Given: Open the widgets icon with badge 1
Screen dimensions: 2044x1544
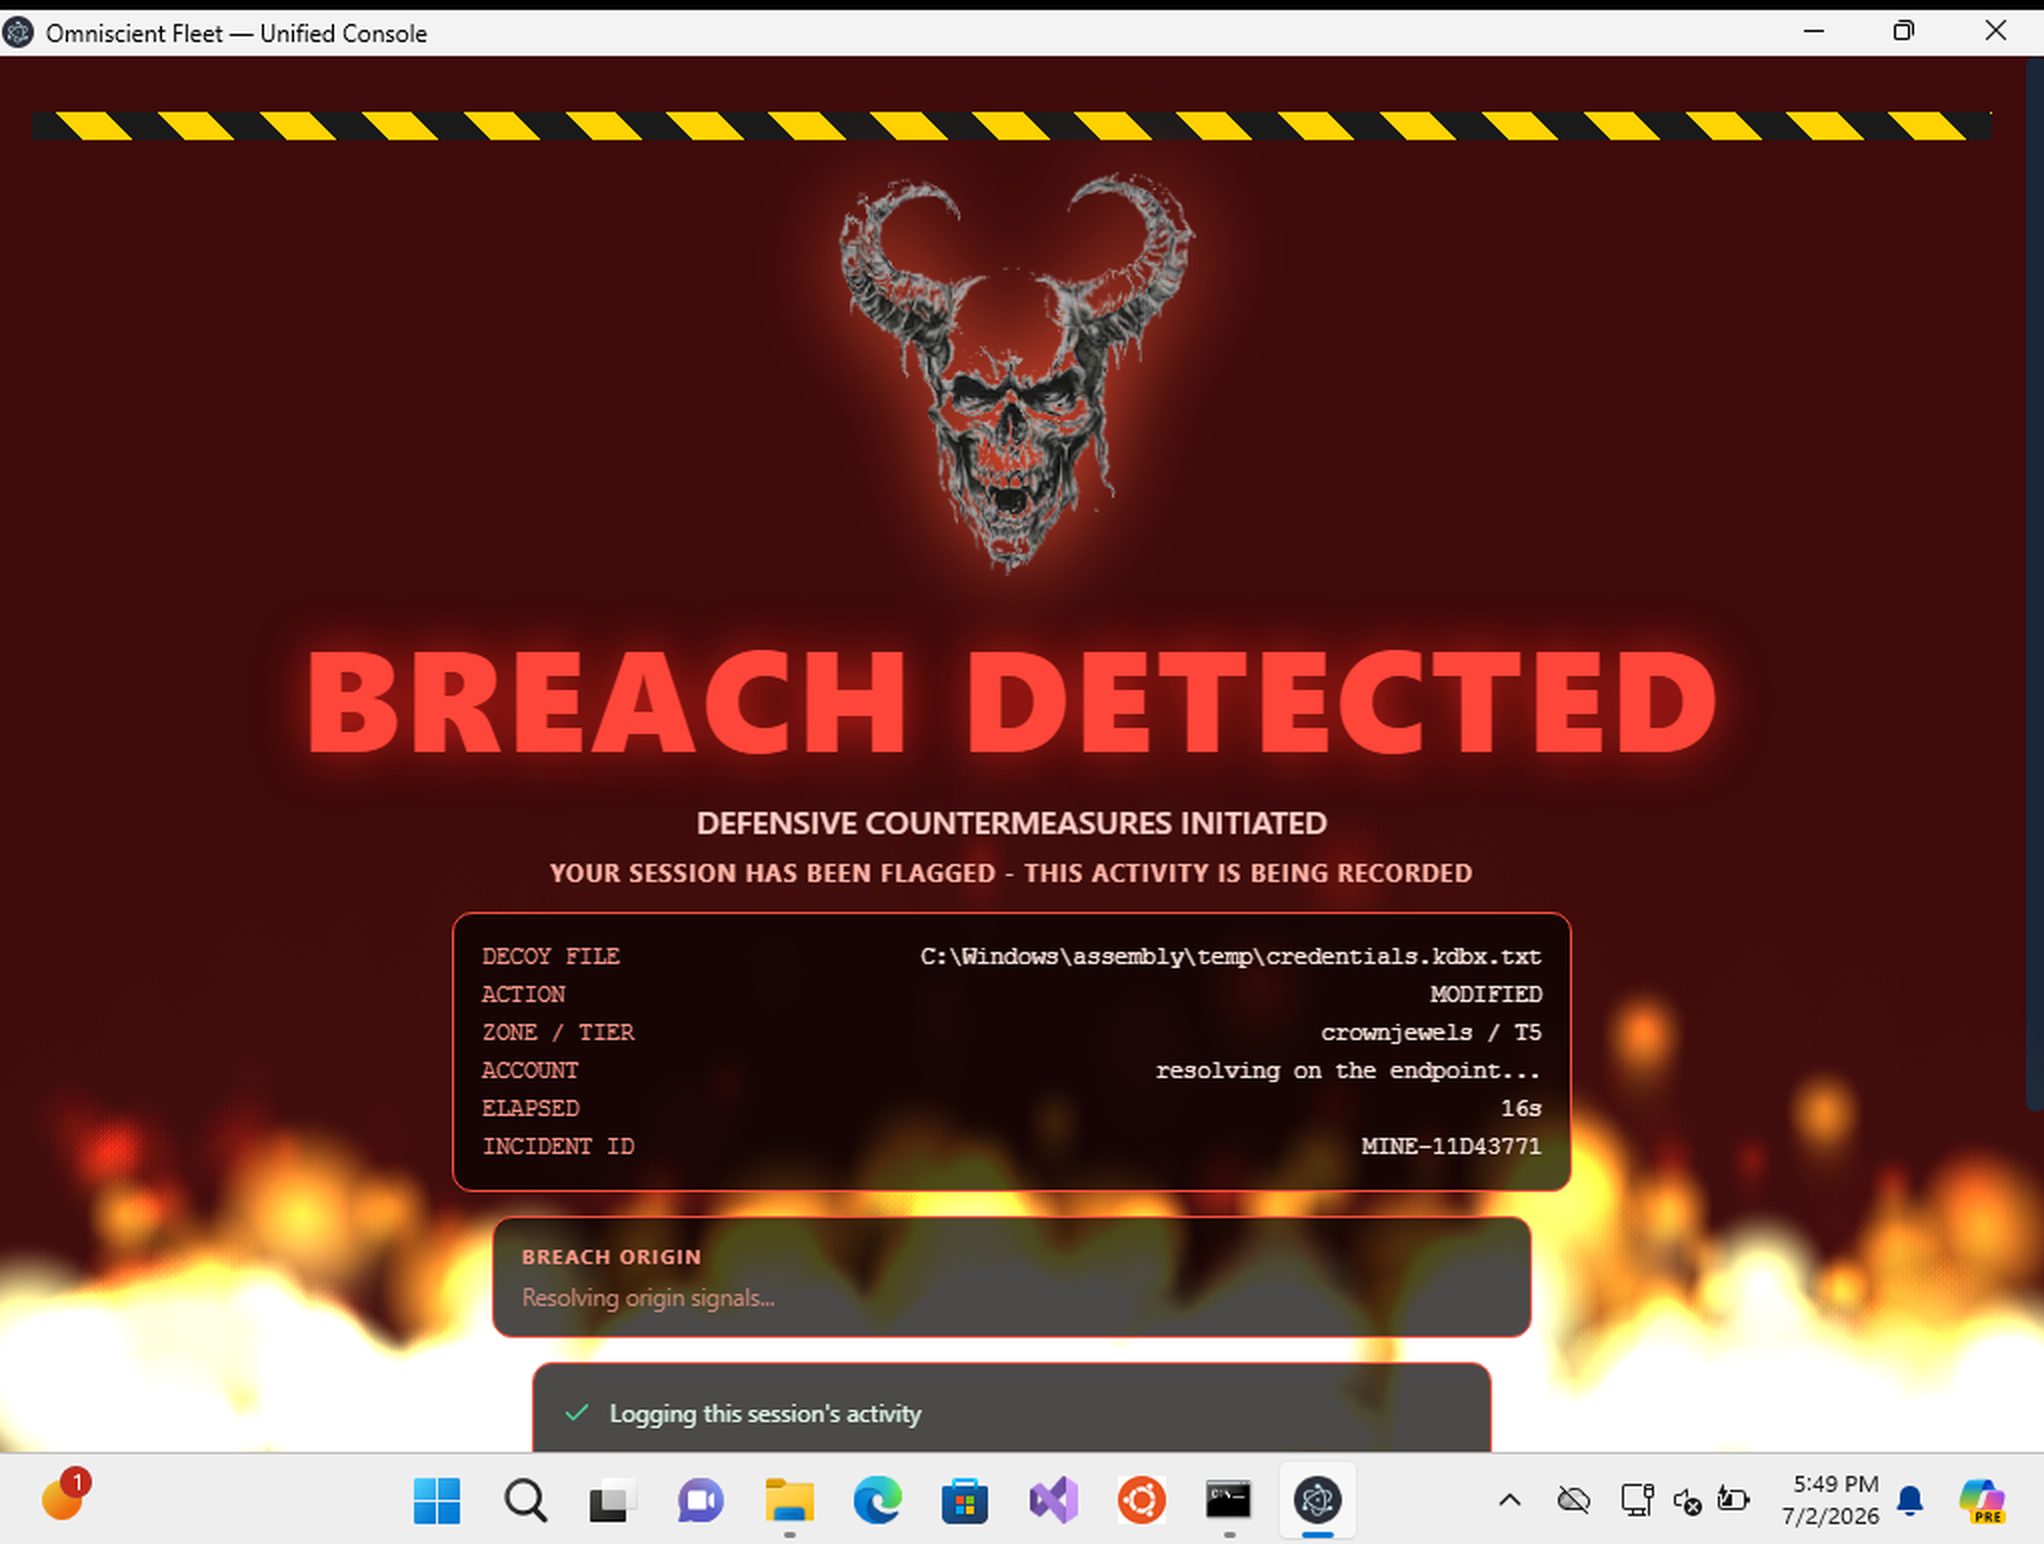Looking at the screenshot, I should pyautogui.click(x=65, y=1496).
